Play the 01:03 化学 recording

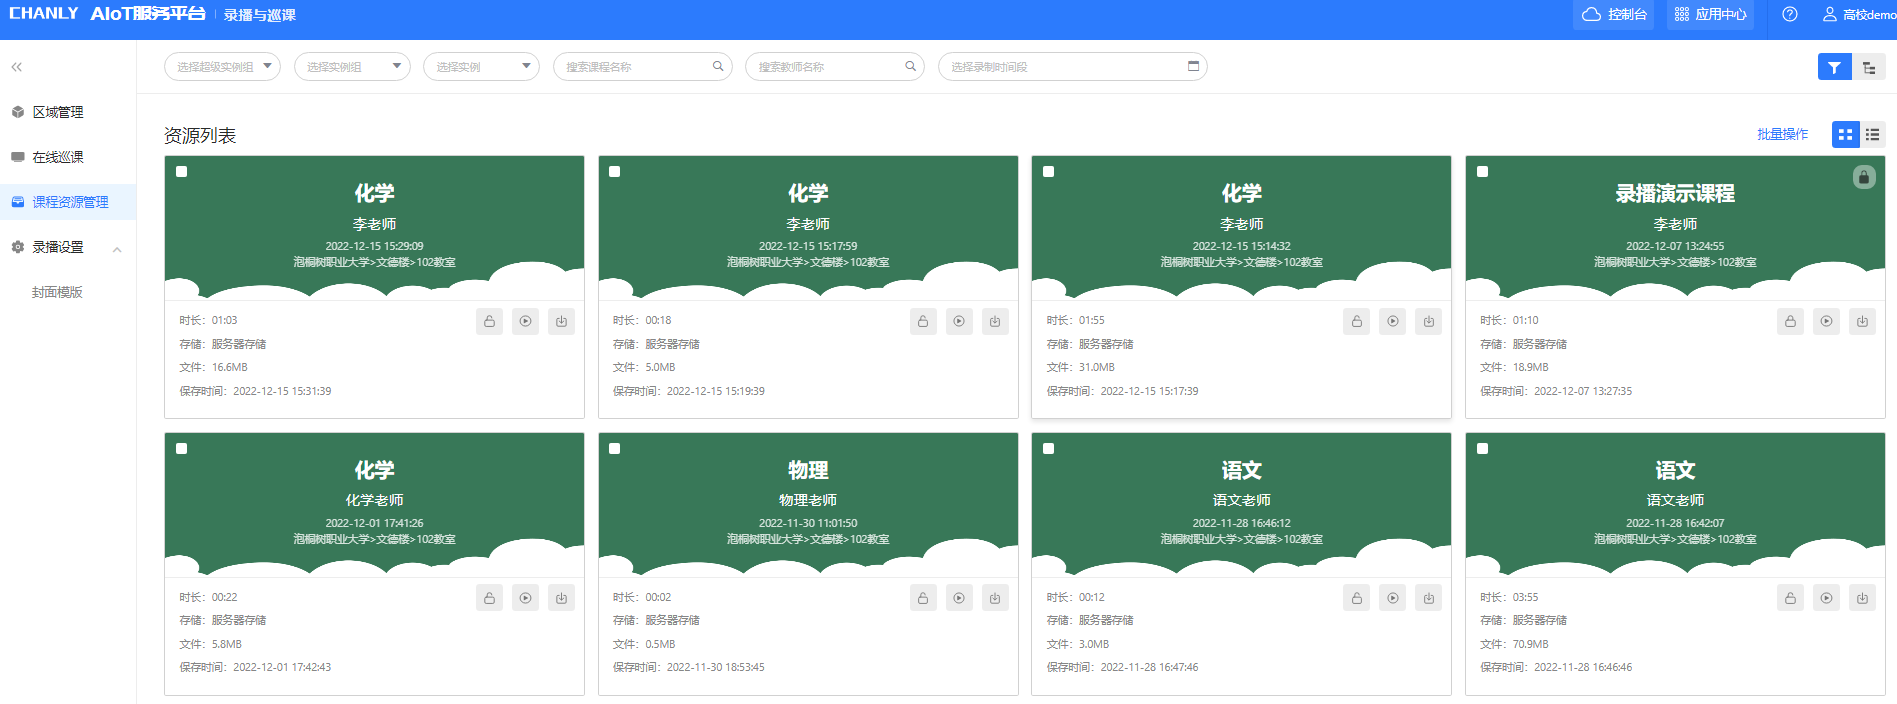coord(525,321)
